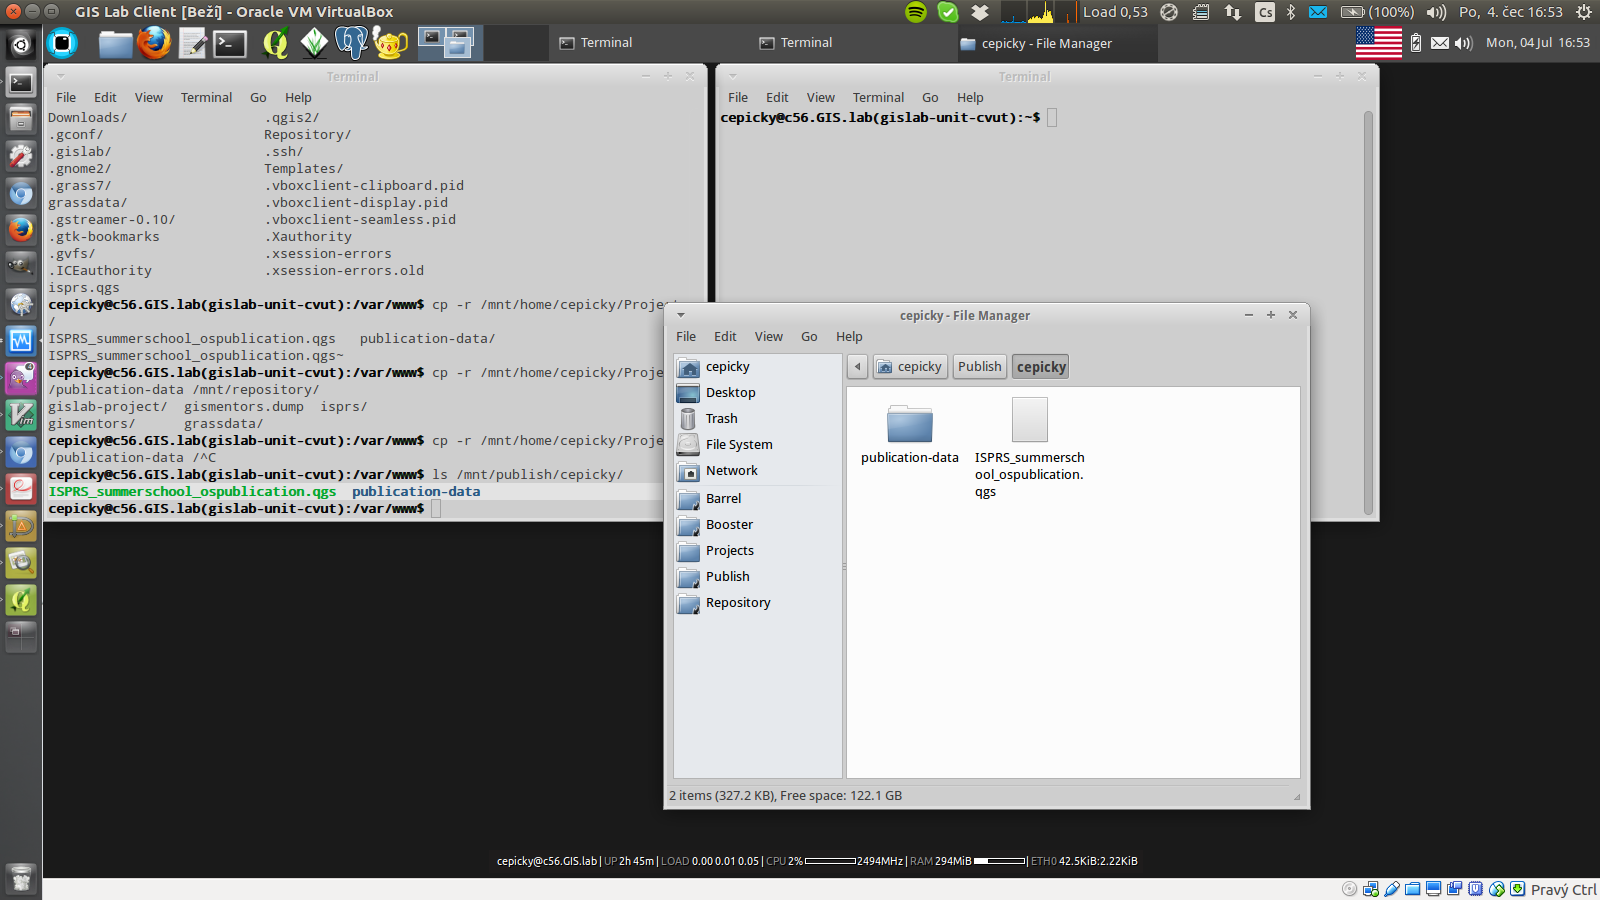
Task: Open Terminal menu in left terminal window
Action: pyautogui.click(x=206, y=98)
